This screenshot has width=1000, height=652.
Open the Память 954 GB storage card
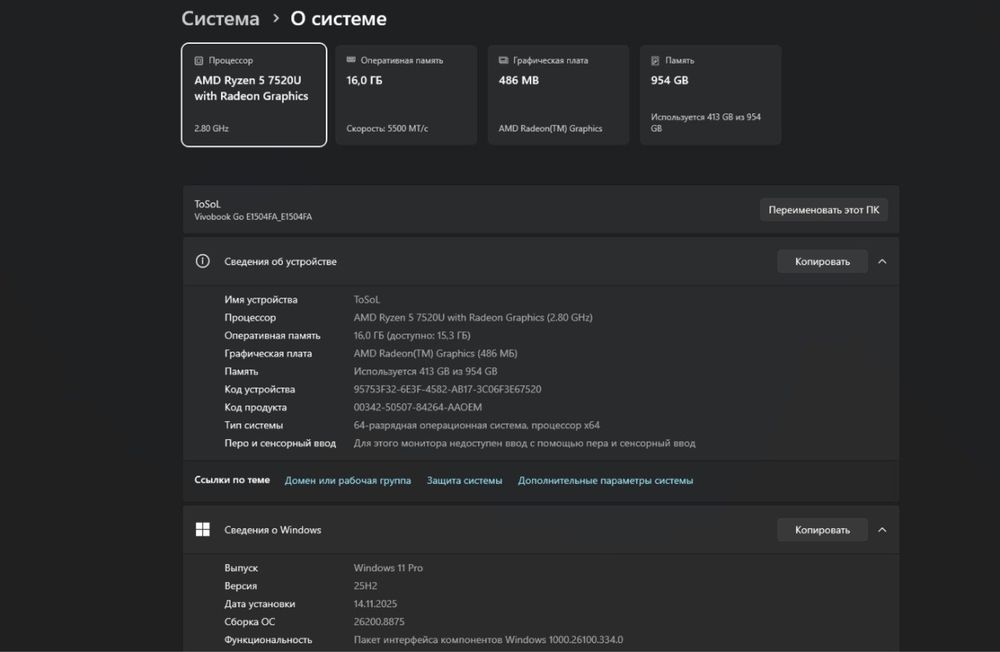(710, 94)
